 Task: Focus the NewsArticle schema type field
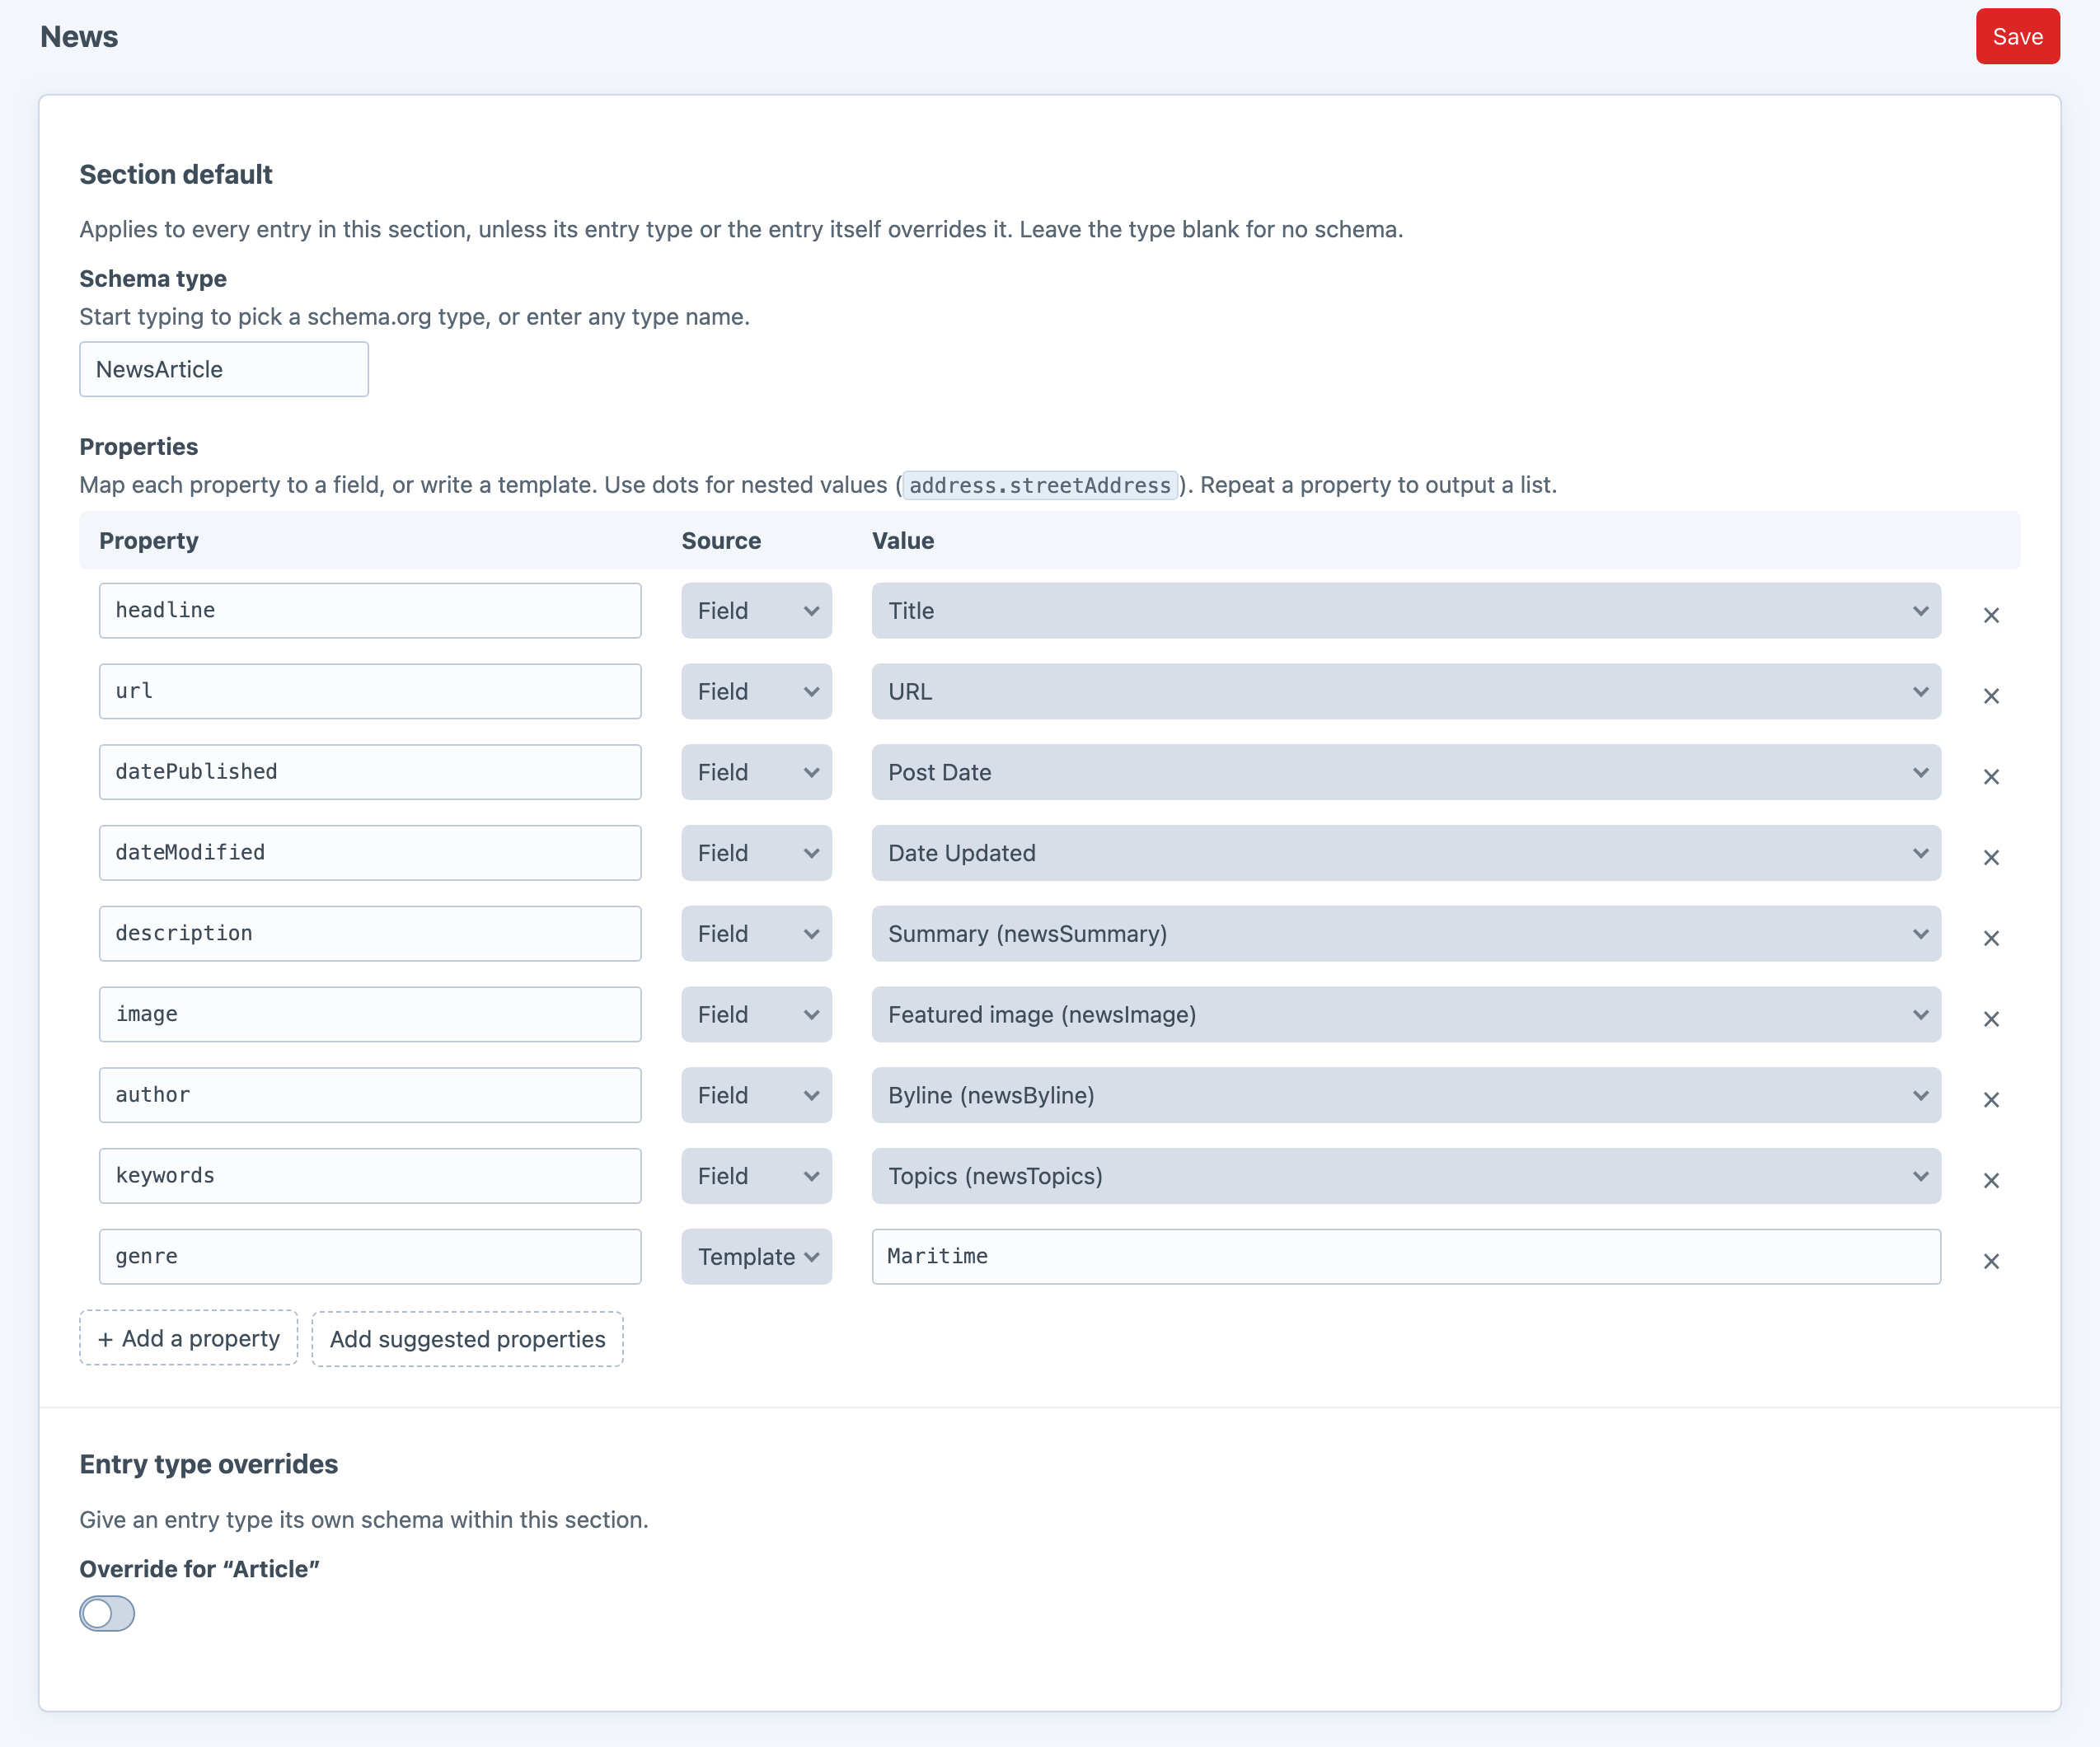click(x=224, y=369)
